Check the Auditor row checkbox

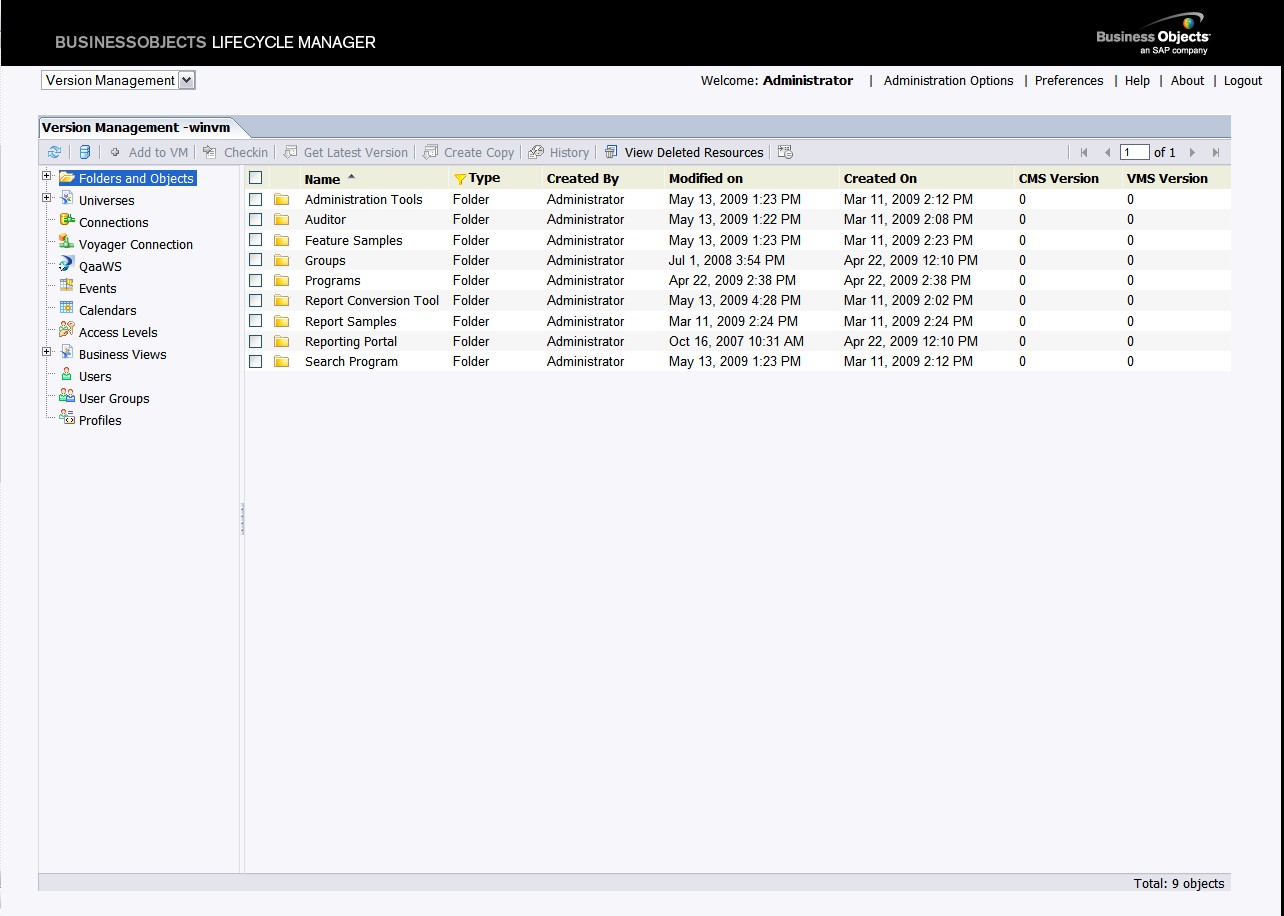pos(256,219)
